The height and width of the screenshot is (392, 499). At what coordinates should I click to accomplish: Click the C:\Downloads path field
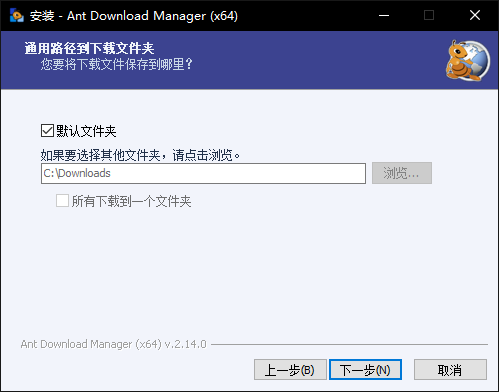(x=203, y=173)
